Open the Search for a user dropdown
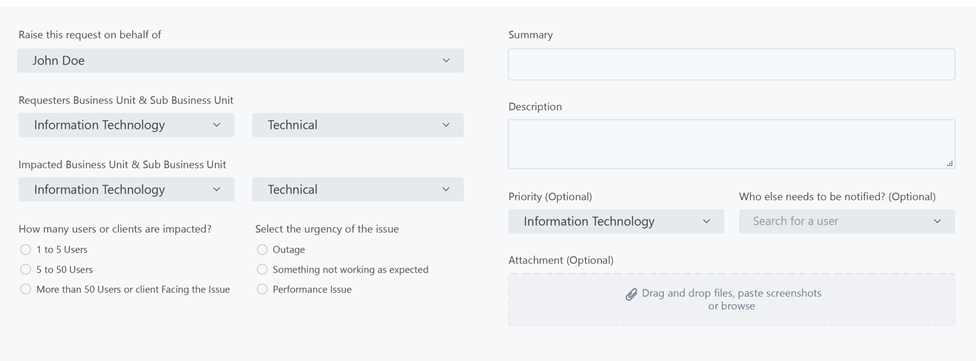 [x=847, y=222]
